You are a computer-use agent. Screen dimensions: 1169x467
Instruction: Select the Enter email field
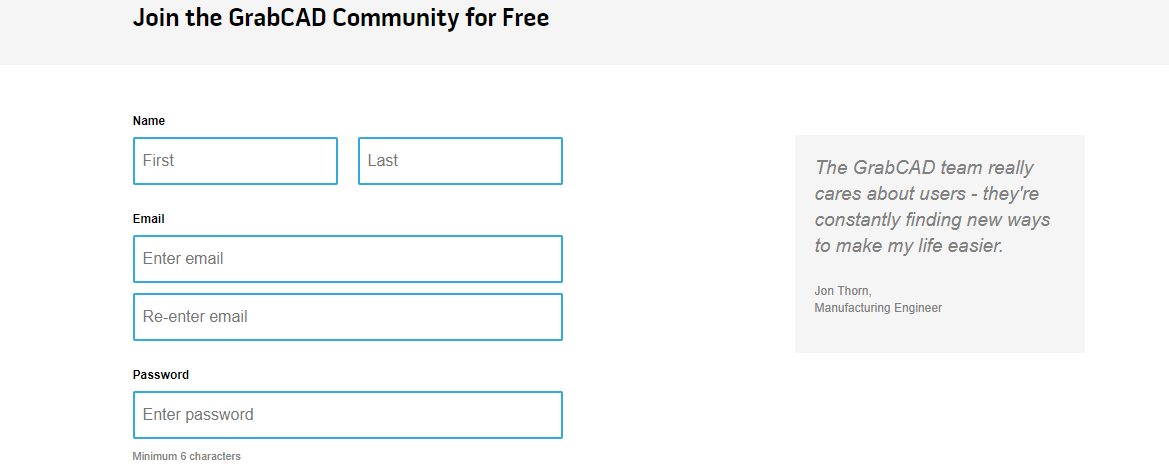[x=347, y=259]
